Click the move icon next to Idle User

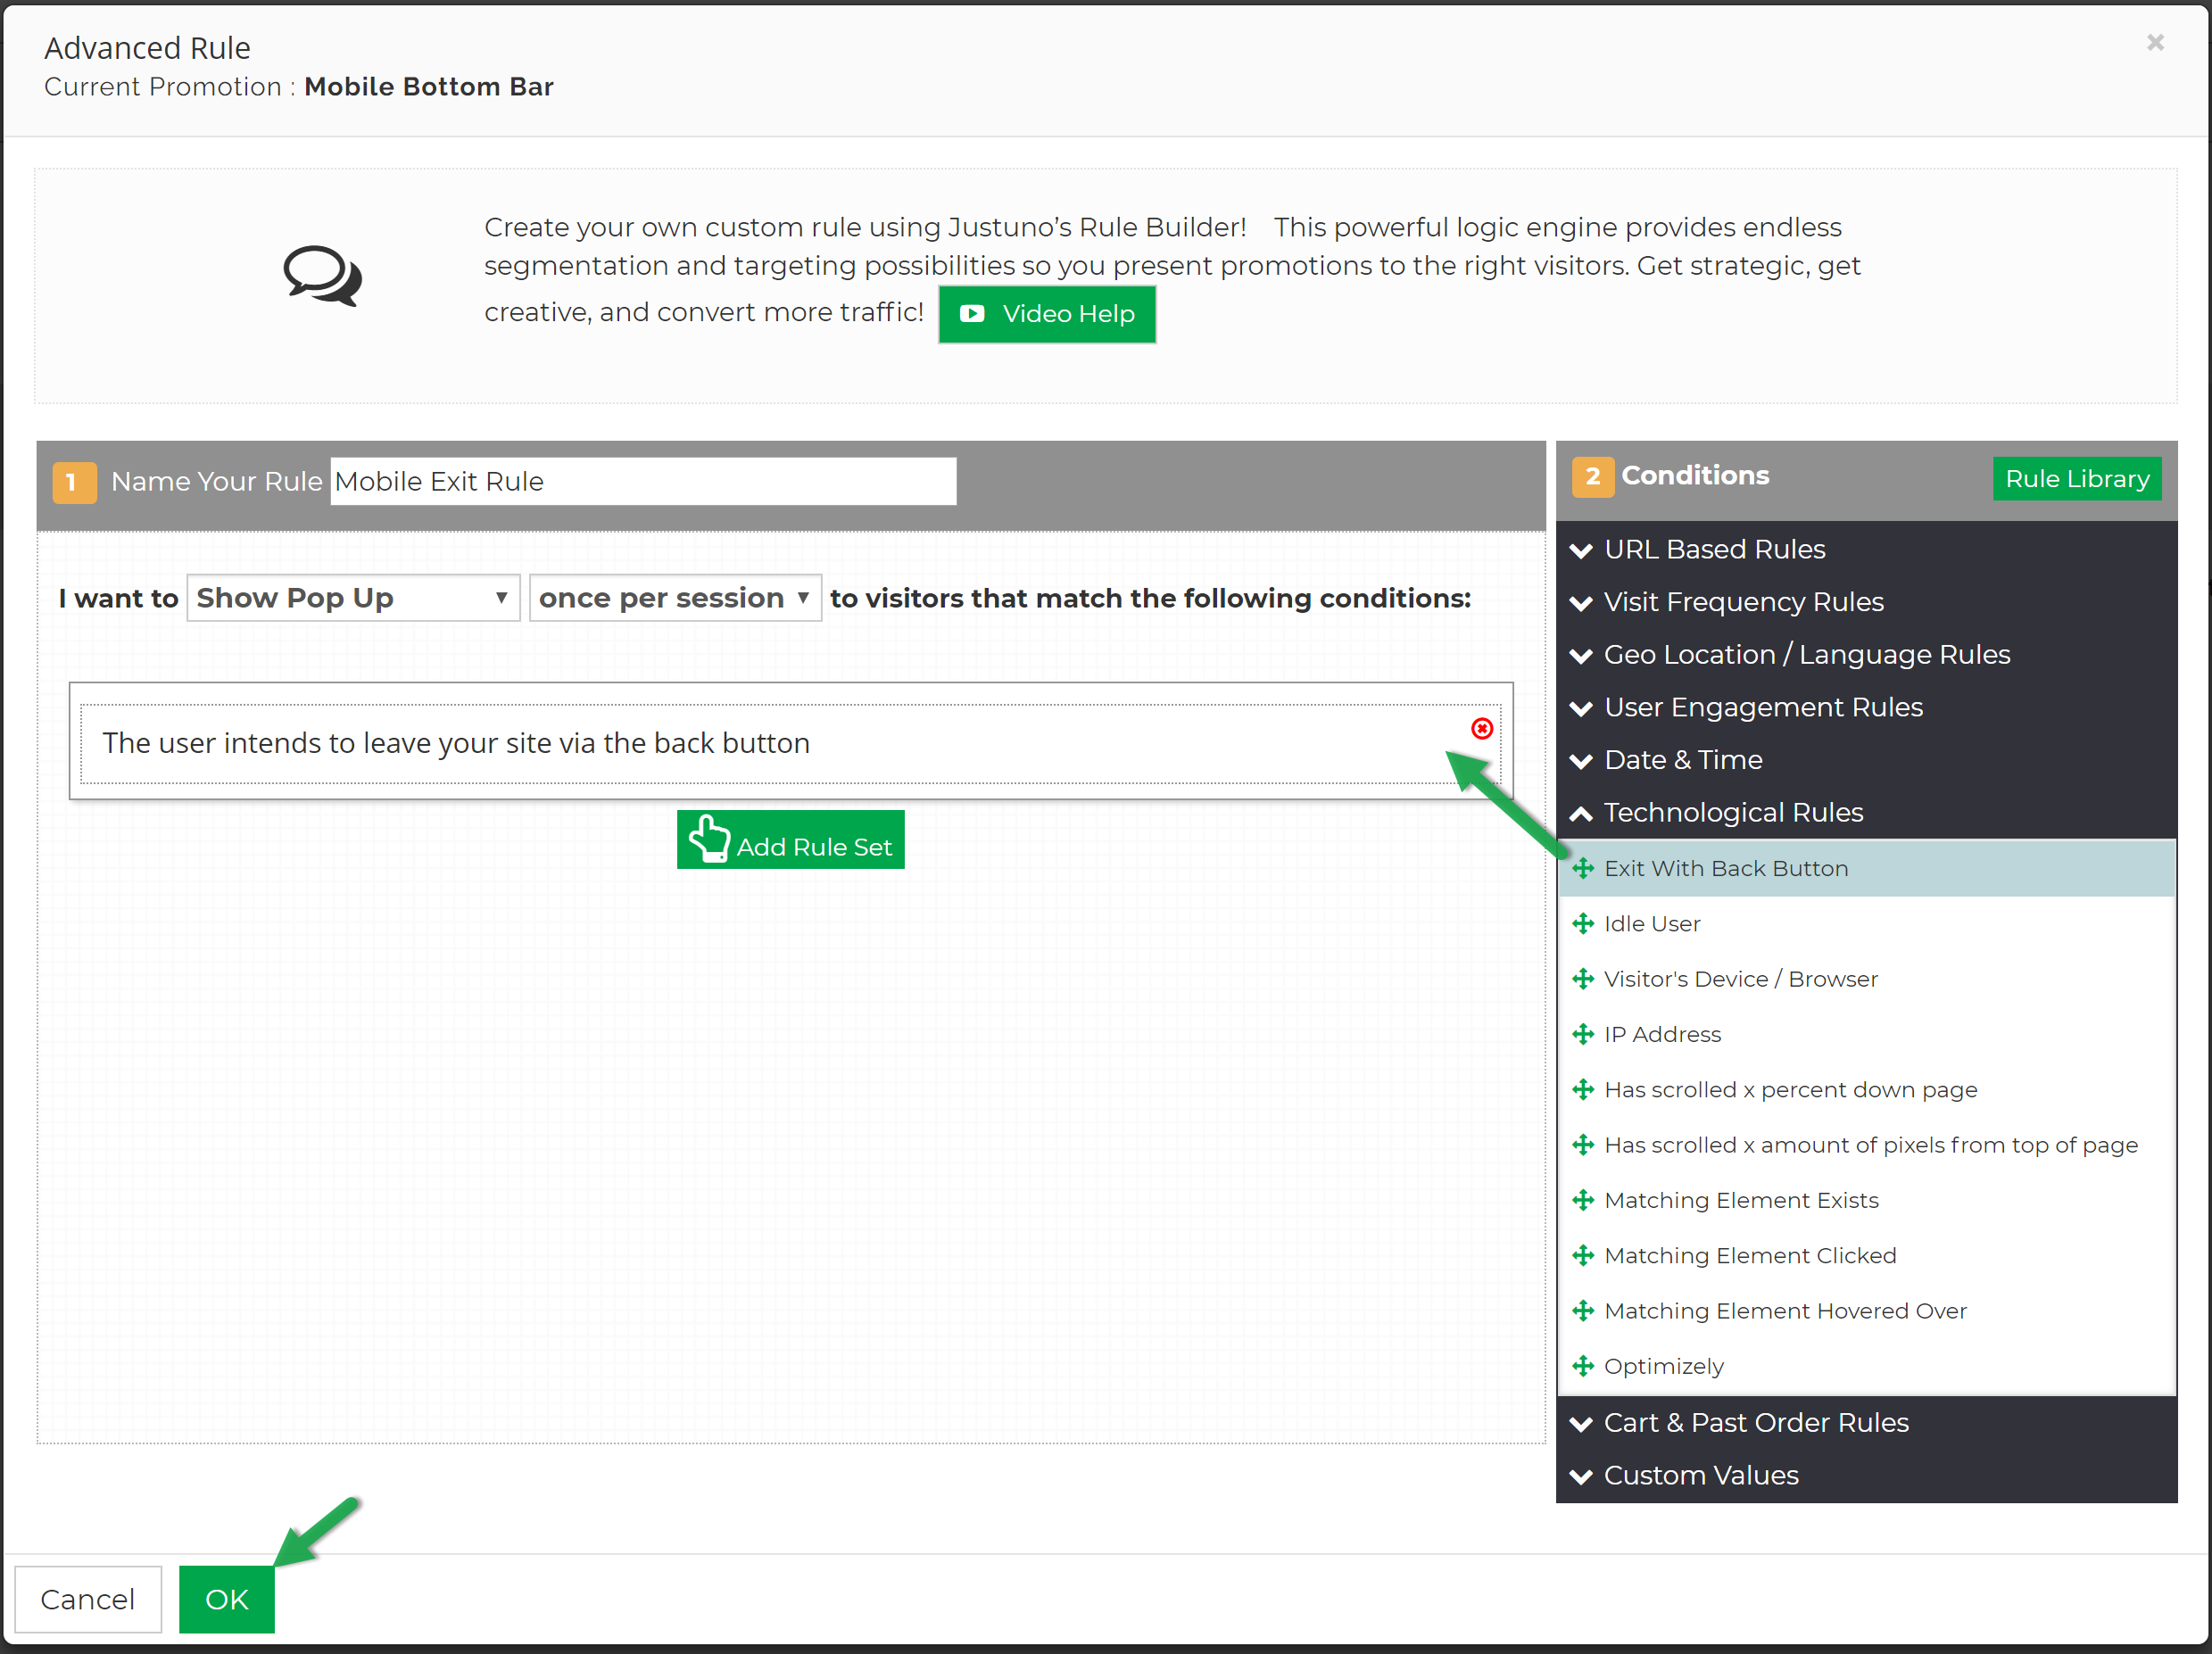(1584, 923)
